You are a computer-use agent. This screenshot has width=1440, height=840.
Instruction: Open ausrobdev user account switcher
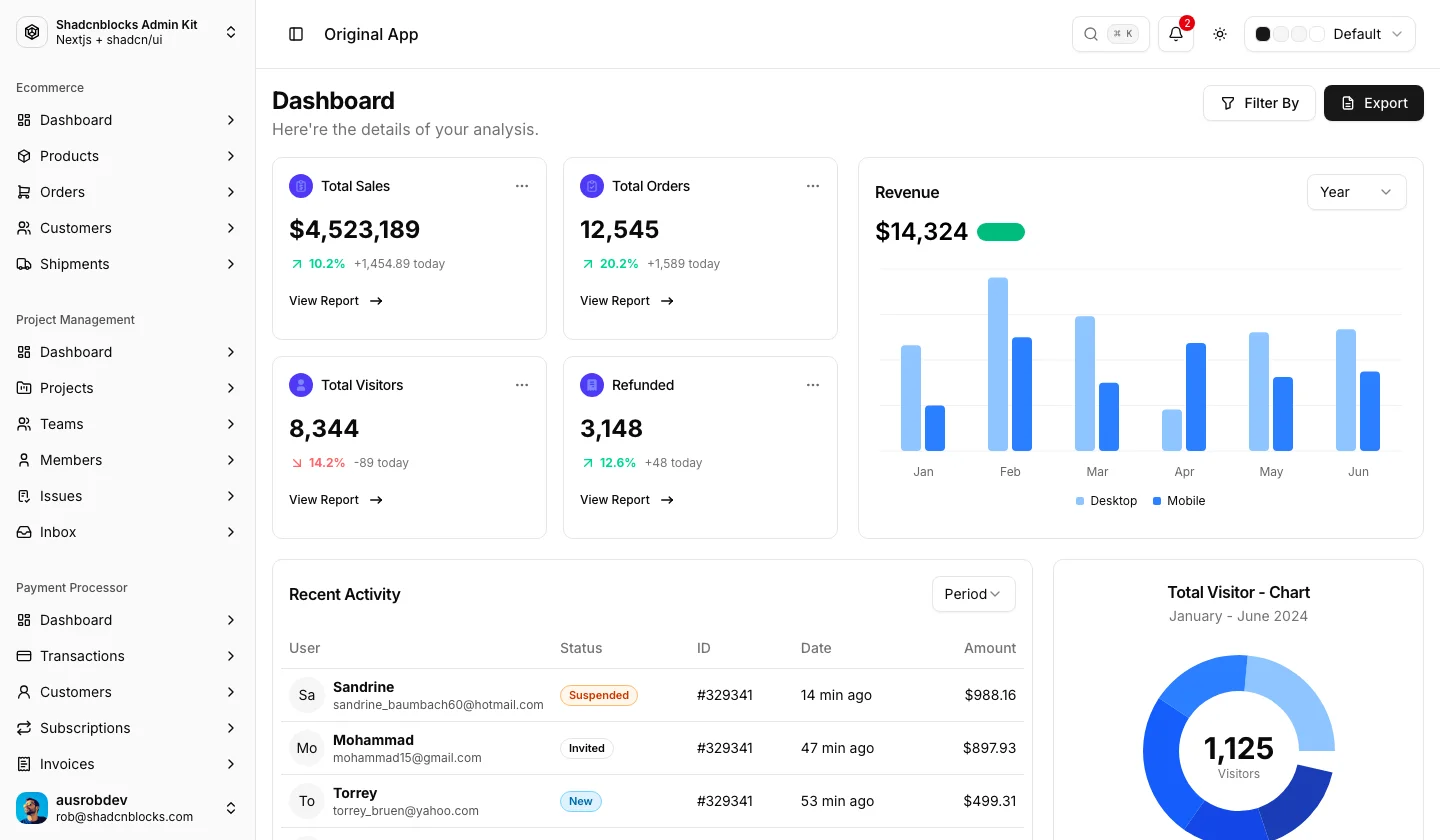[127, 808]
